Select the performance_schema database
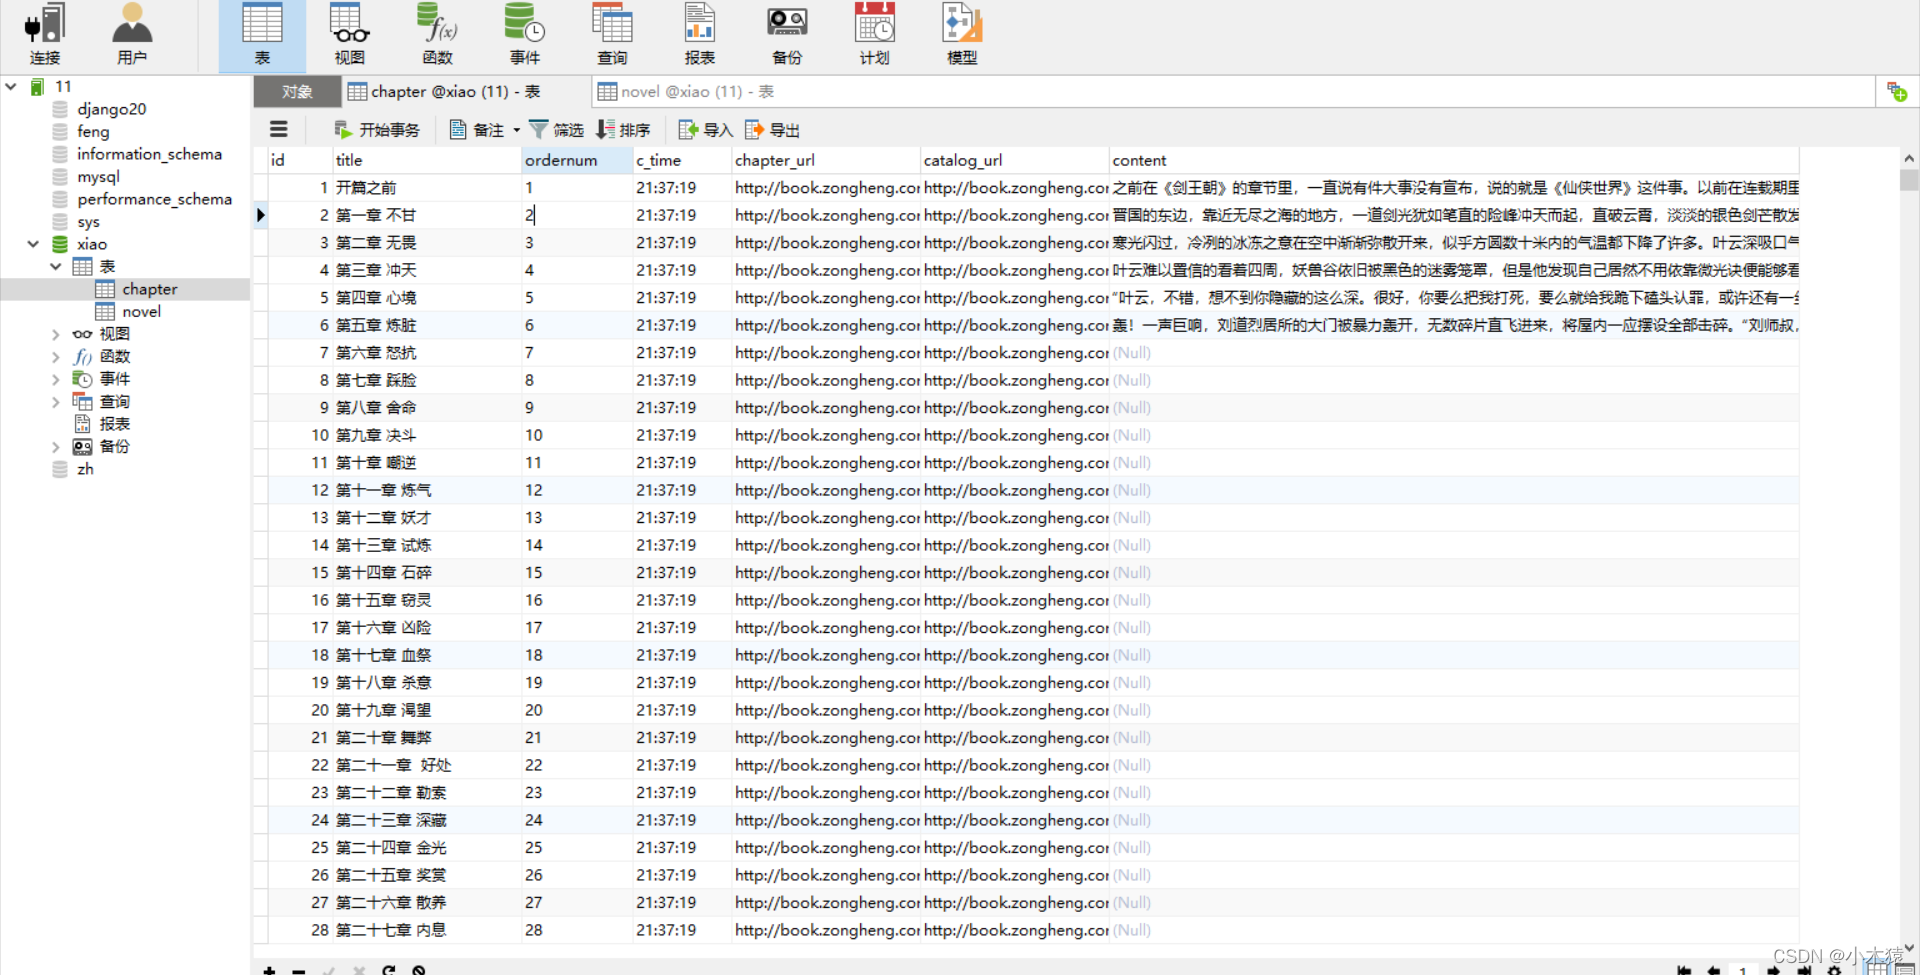This screenshot has height=975, width=1920. 154,199
